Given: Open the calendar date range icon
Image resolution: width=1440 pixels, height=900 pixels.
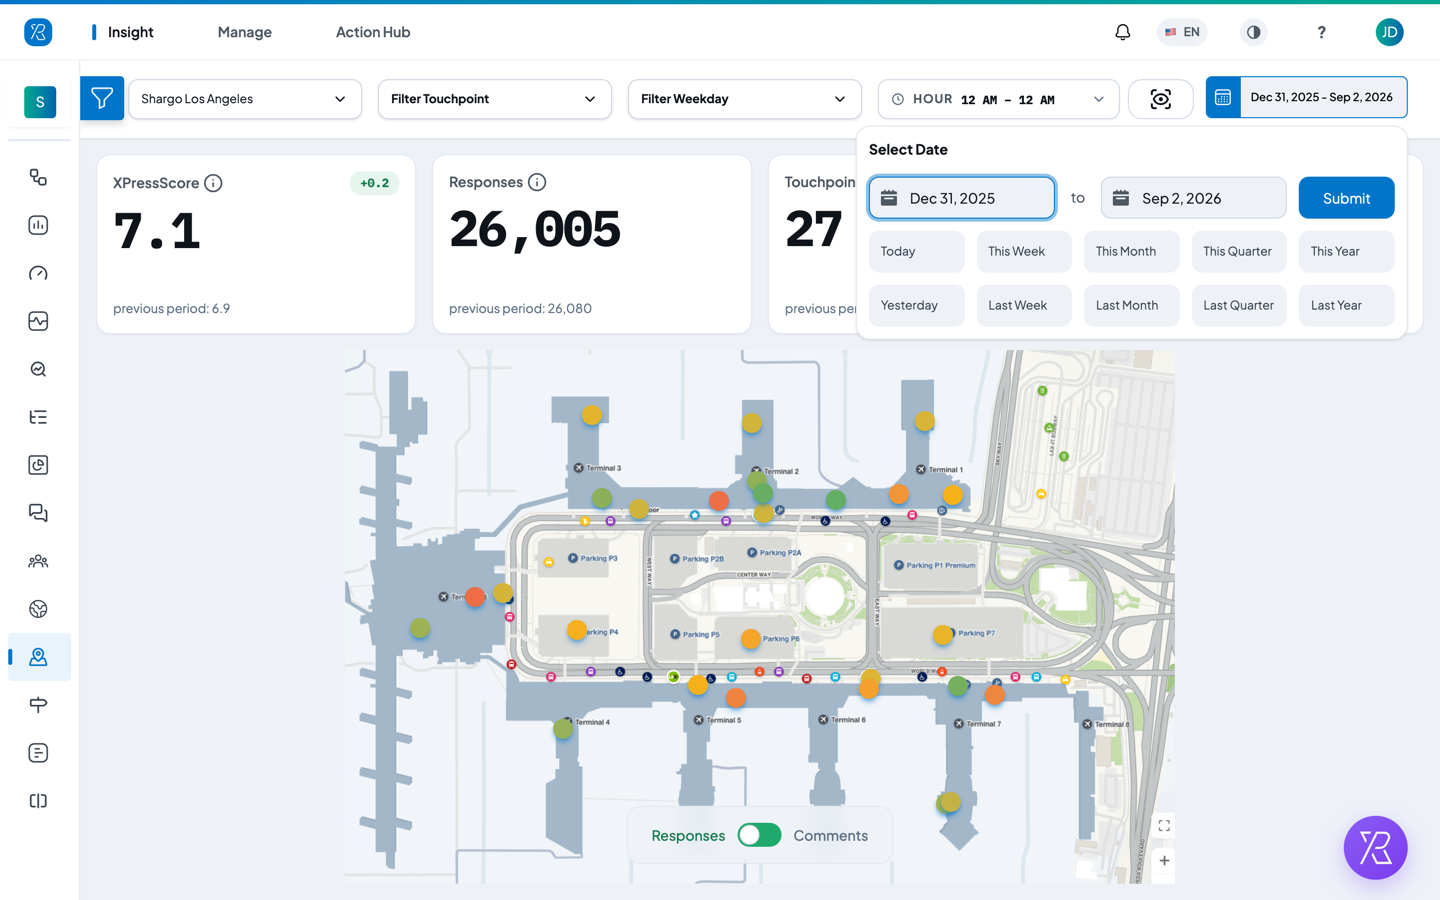Looking at the screenshot, I should [1223, 97].
